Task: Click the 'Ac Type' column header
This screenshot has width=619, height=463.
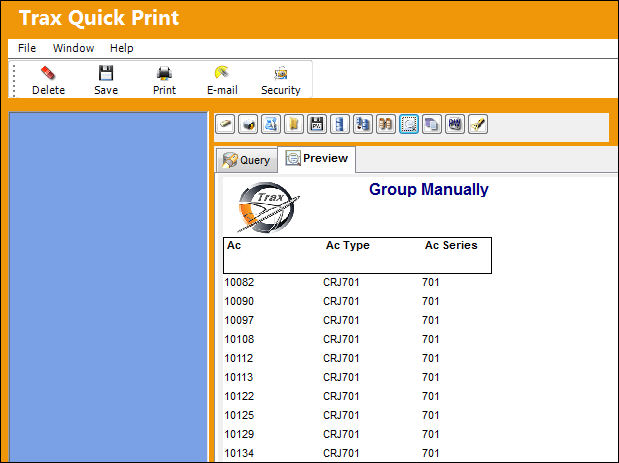Action: [348, 246]
